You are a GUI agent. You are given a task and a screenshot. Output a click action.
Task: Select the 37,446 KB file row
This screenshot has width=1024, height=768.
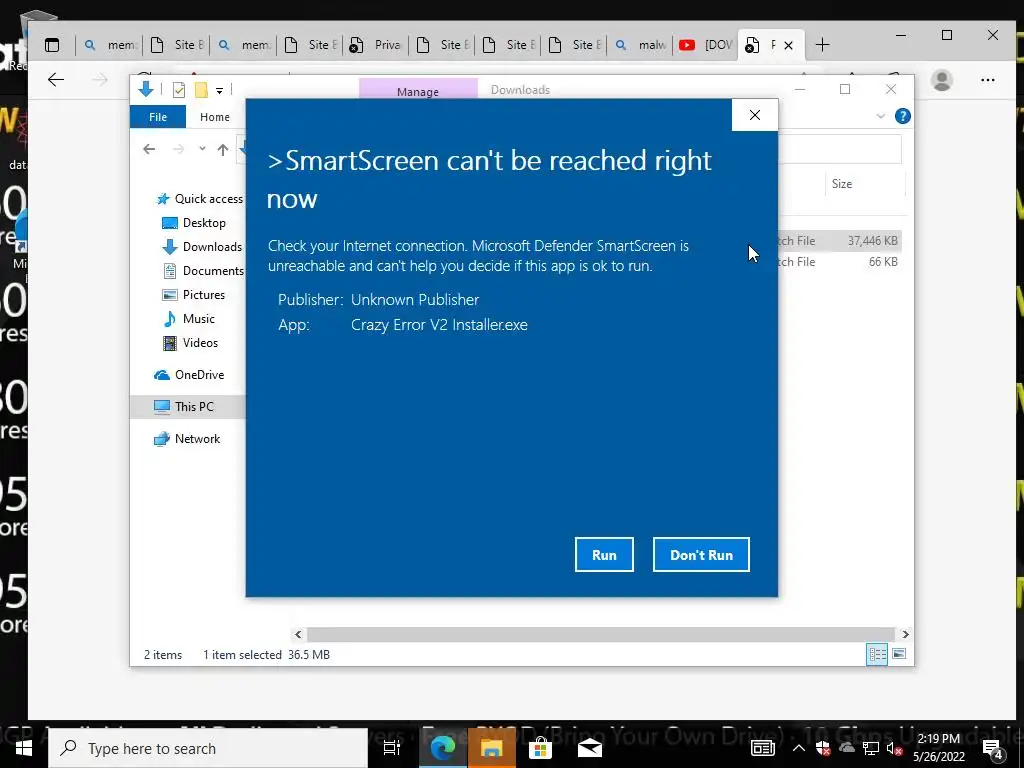click(840, 240)
